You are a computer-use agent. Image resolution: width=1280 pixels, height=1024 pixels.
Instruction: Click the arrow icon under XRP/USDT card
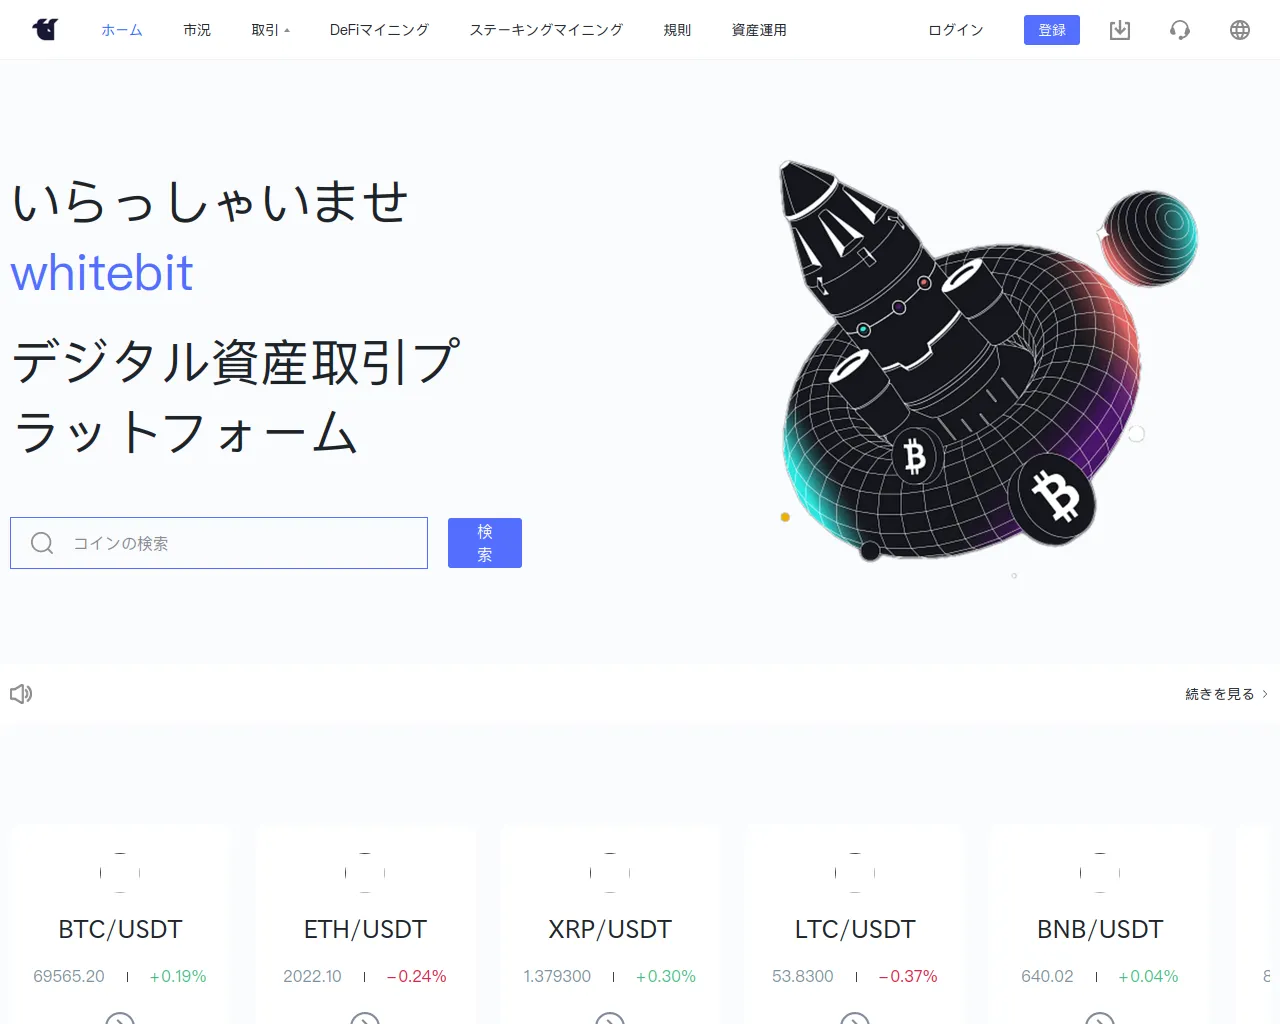click(x=610, y=1018)
